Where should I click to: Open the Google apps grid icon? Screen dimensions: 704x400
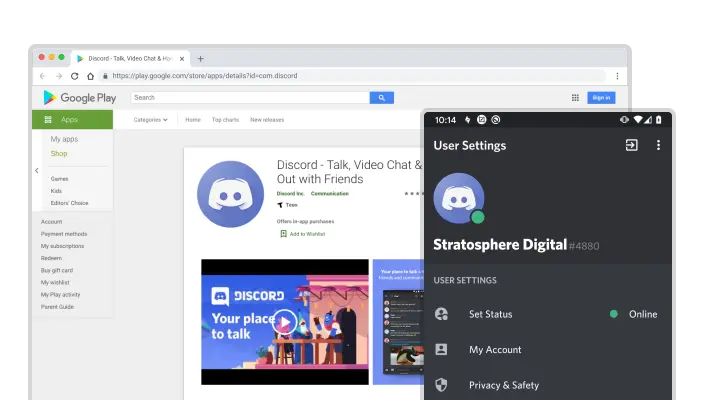(x=575, y=97)
